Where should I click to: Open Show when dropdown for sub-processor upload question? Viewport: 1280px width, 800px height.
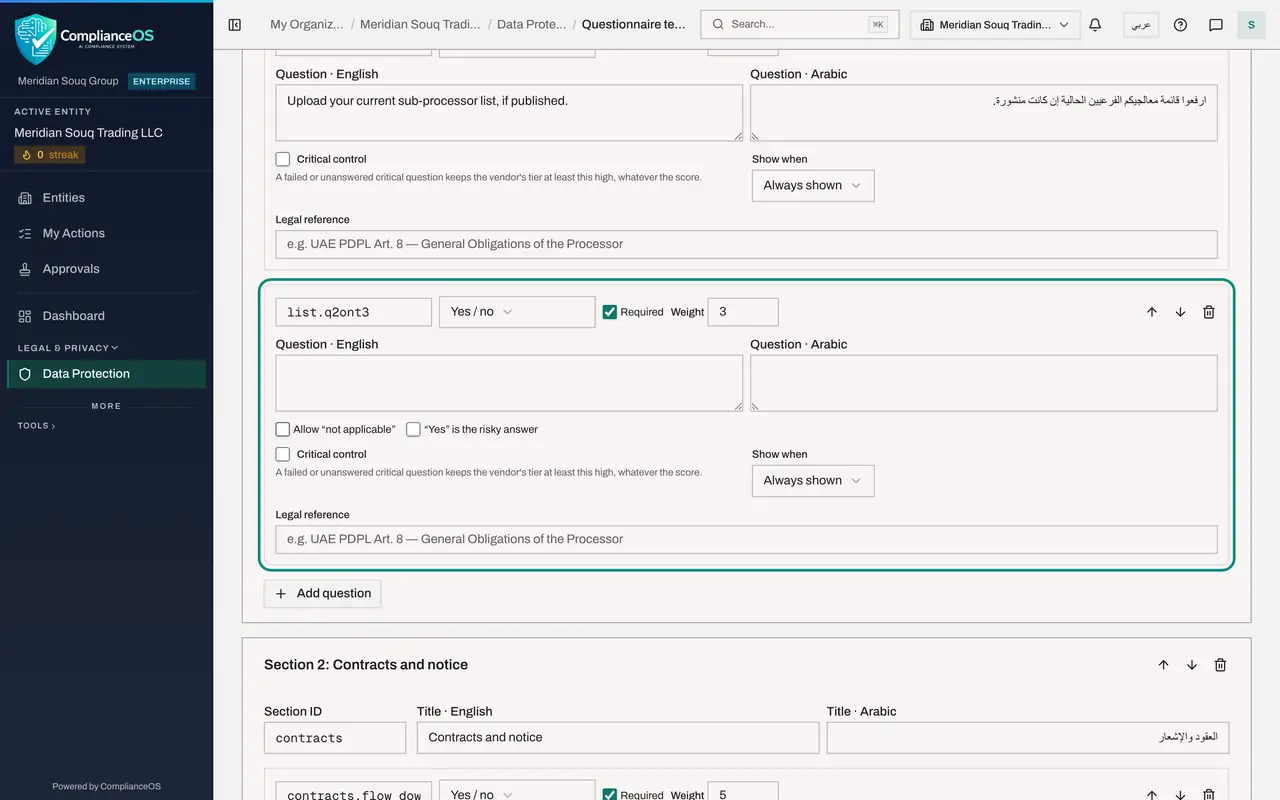[x=813, y=185]
